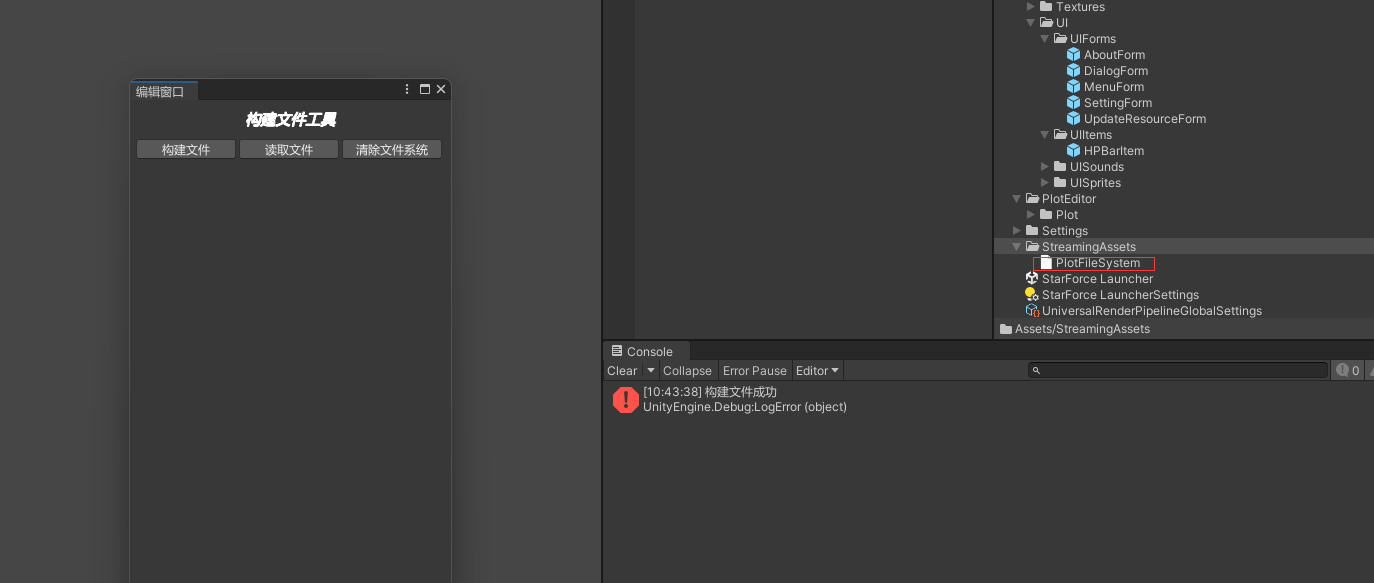The width and height of the screenshot is (1374, 583).
Task: Click the red error icon in Console log
Action: (x=626, y=400)
